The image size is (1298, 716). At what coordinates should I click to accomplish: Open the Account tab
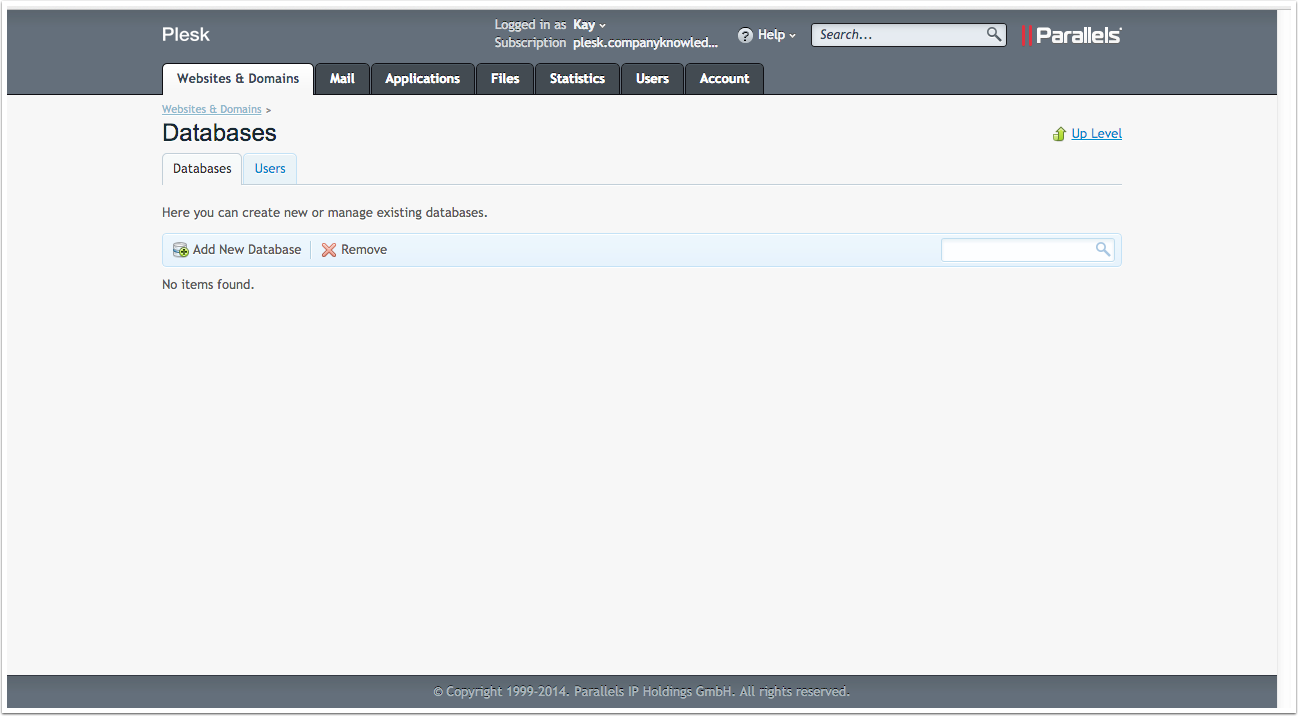pos(724,79)
